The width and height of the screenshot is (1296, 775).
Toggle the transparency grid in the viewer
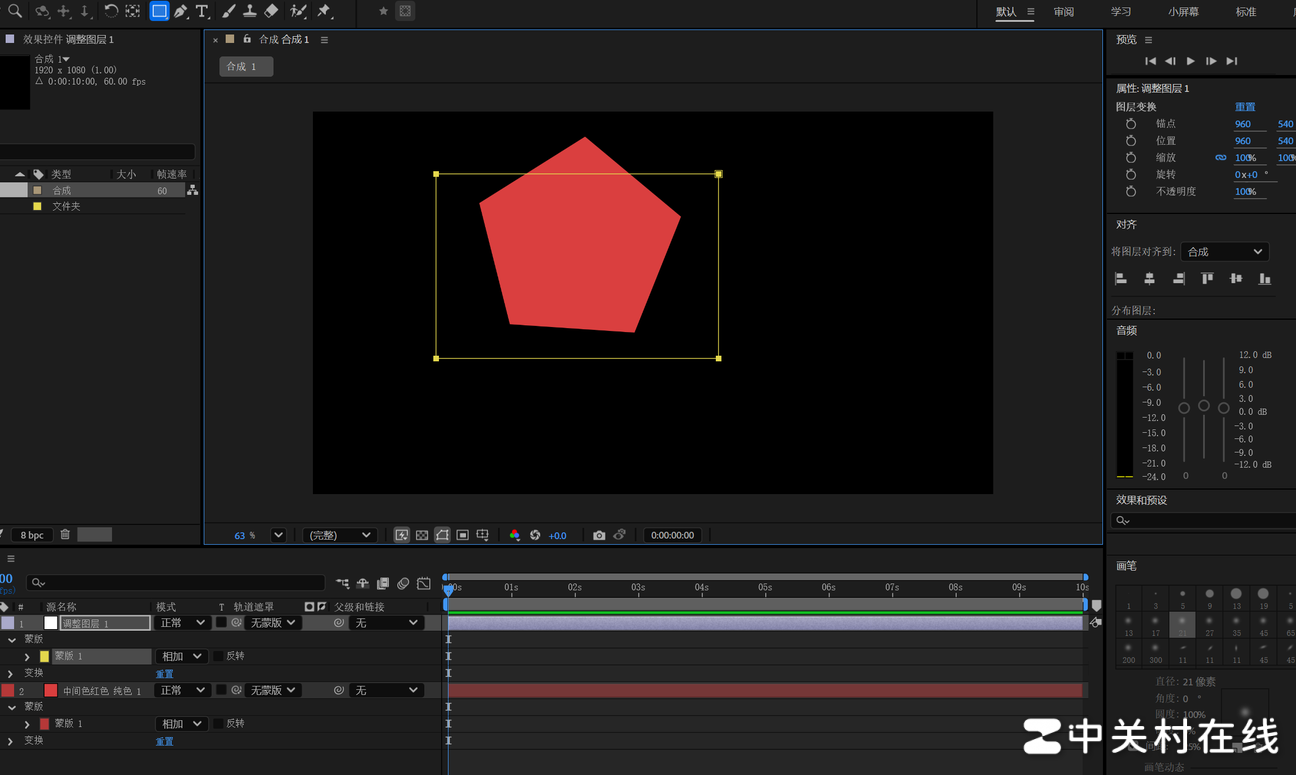click(422, 536)
